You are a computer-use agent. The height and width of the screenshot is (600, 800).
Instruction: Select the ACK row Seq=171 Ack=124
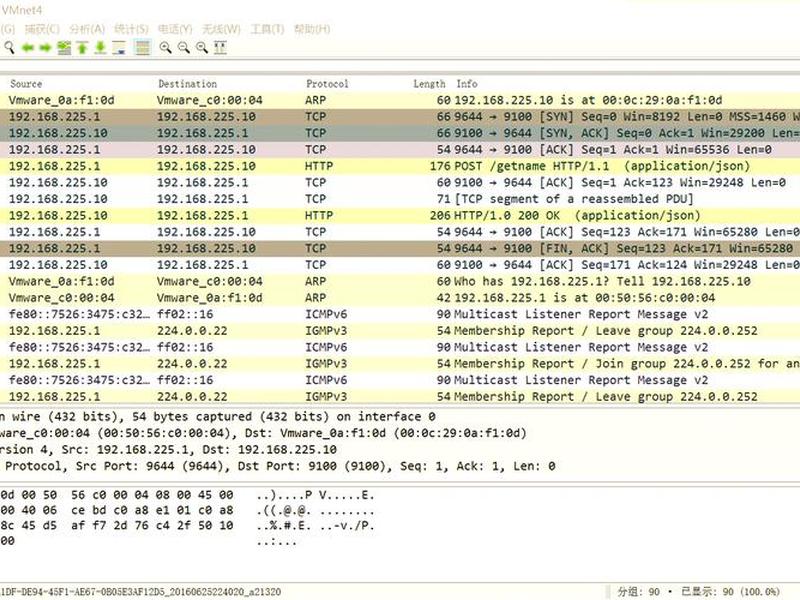click(400, 265)
